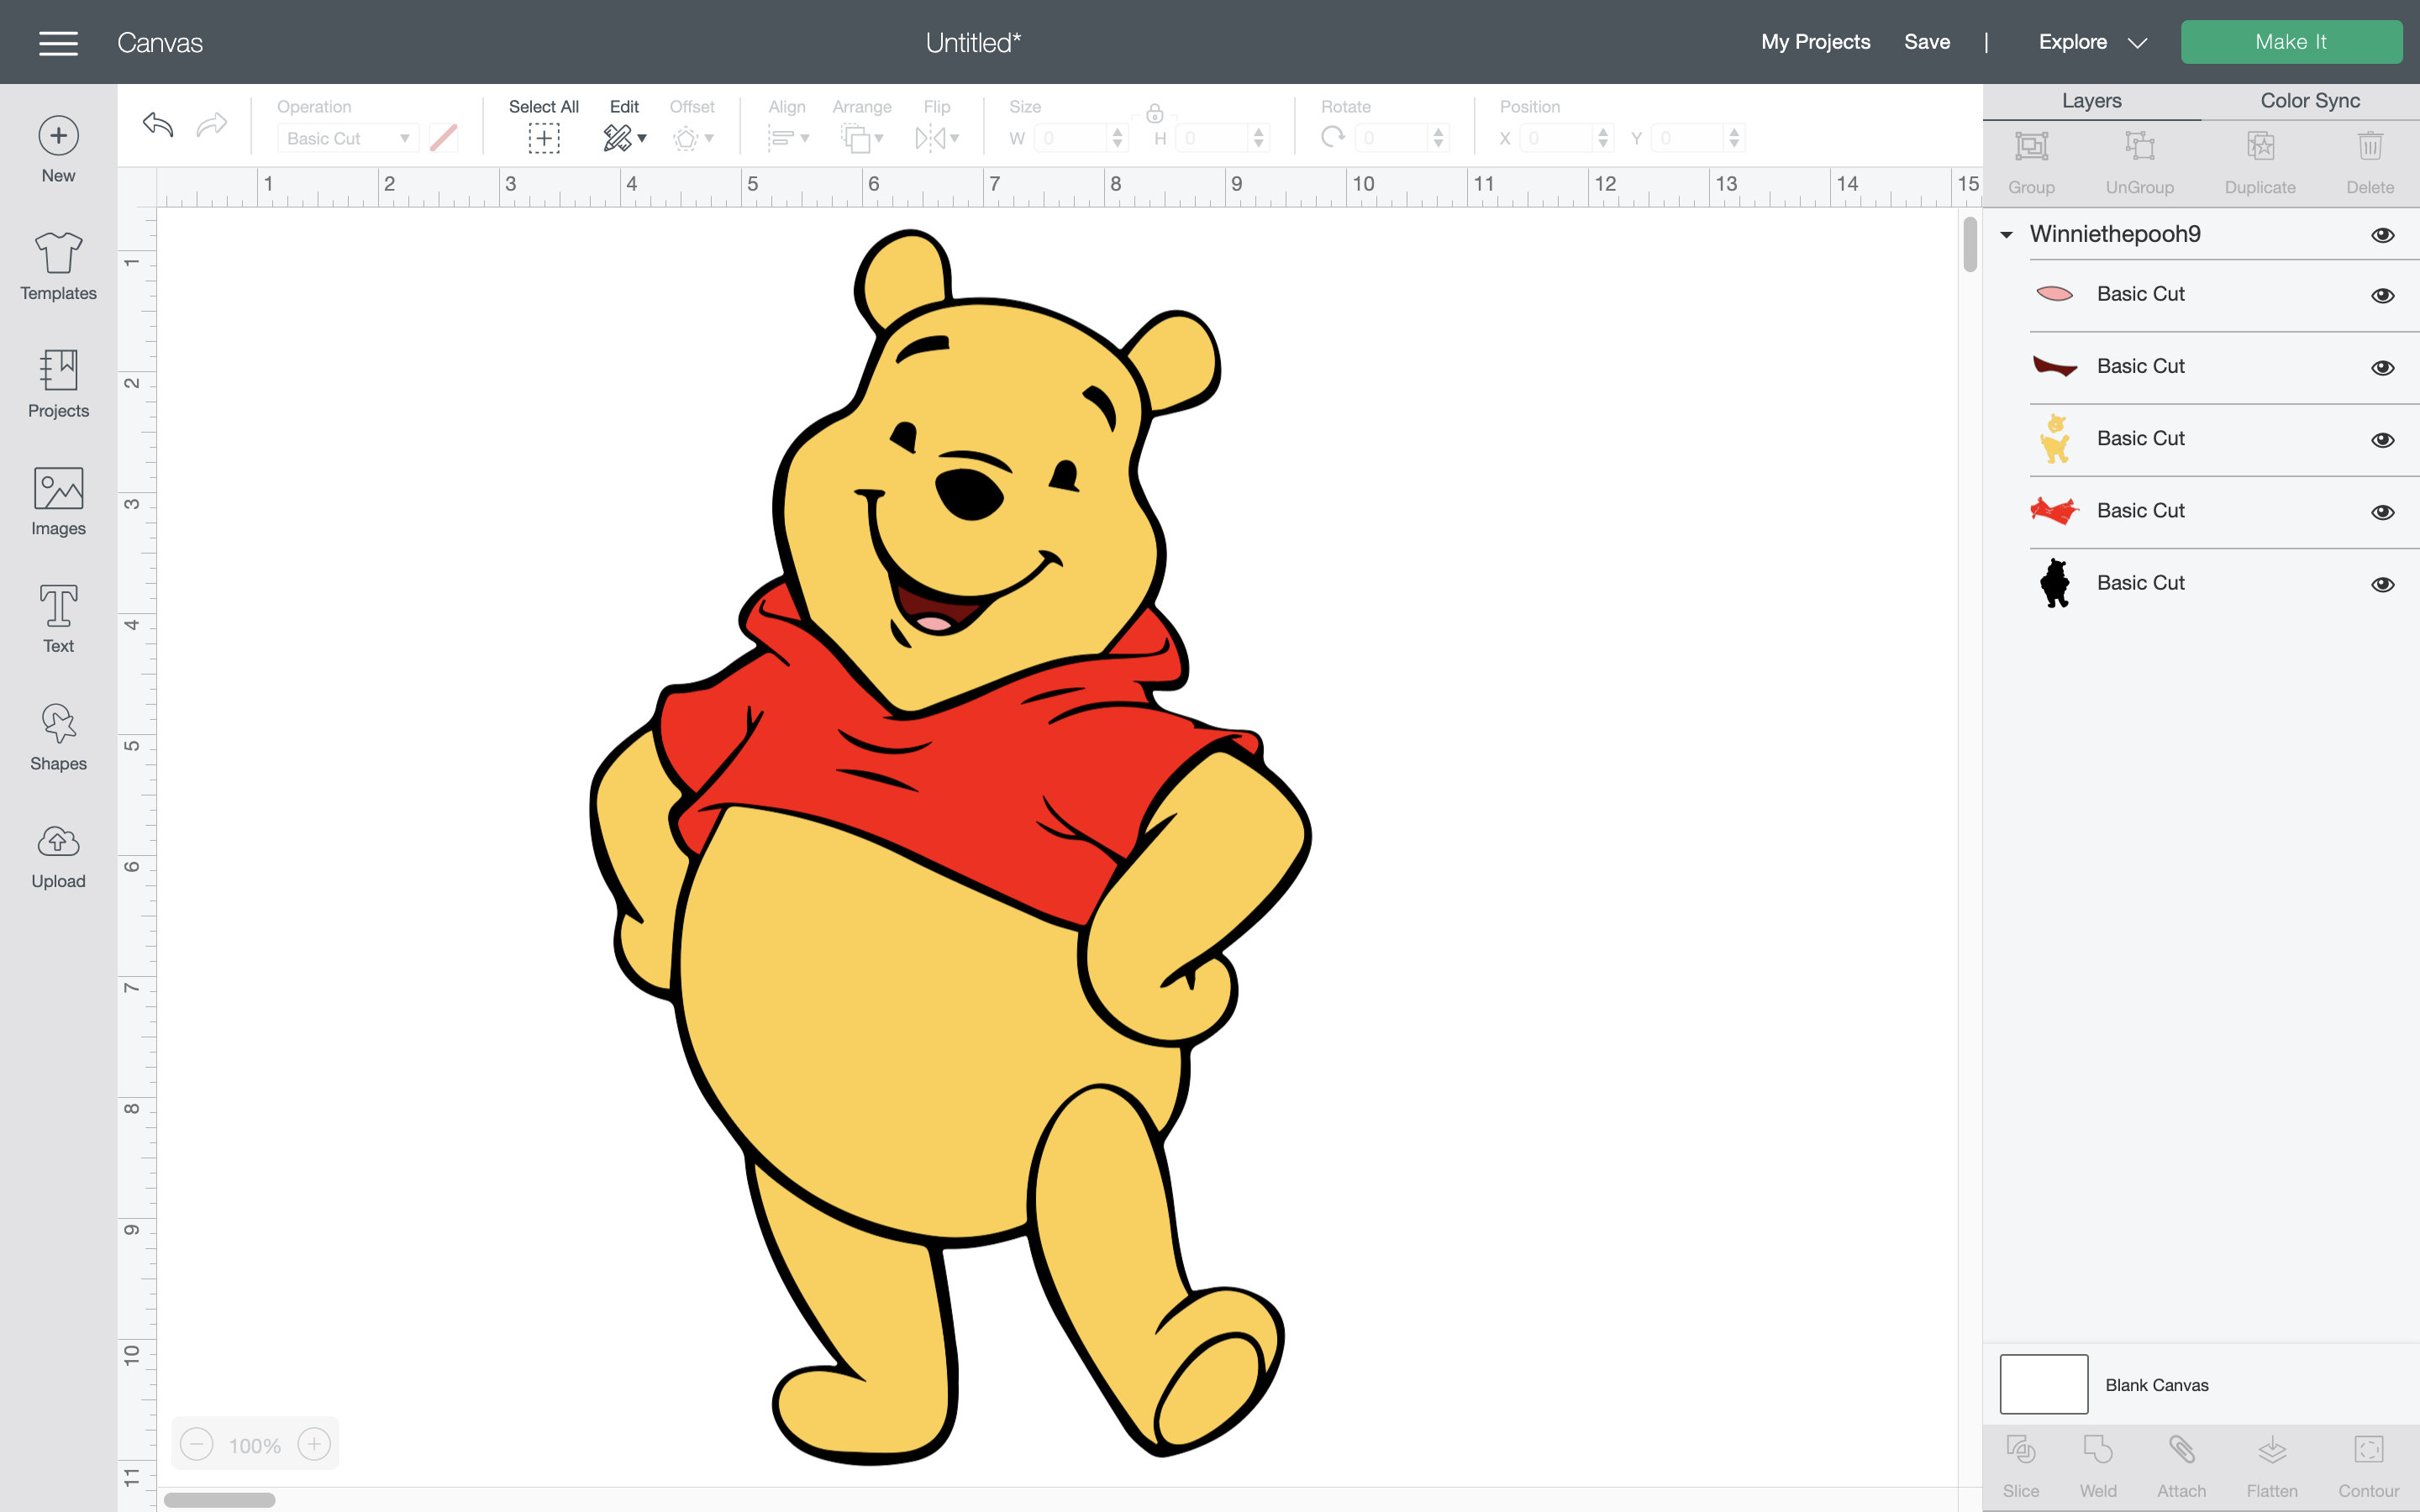2420x1512 pixels.
Task: Click the Align icon
Action: coord(781,138)
